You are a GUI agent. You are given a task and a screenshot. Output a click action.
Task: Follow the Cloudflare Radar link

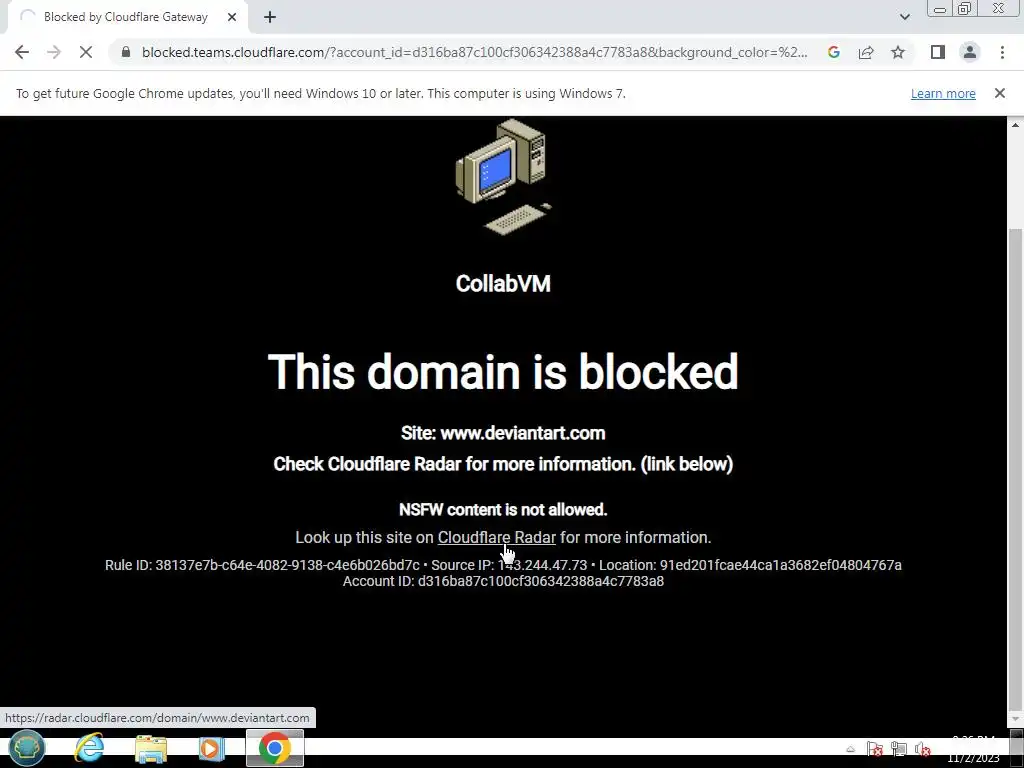(496, 537)
